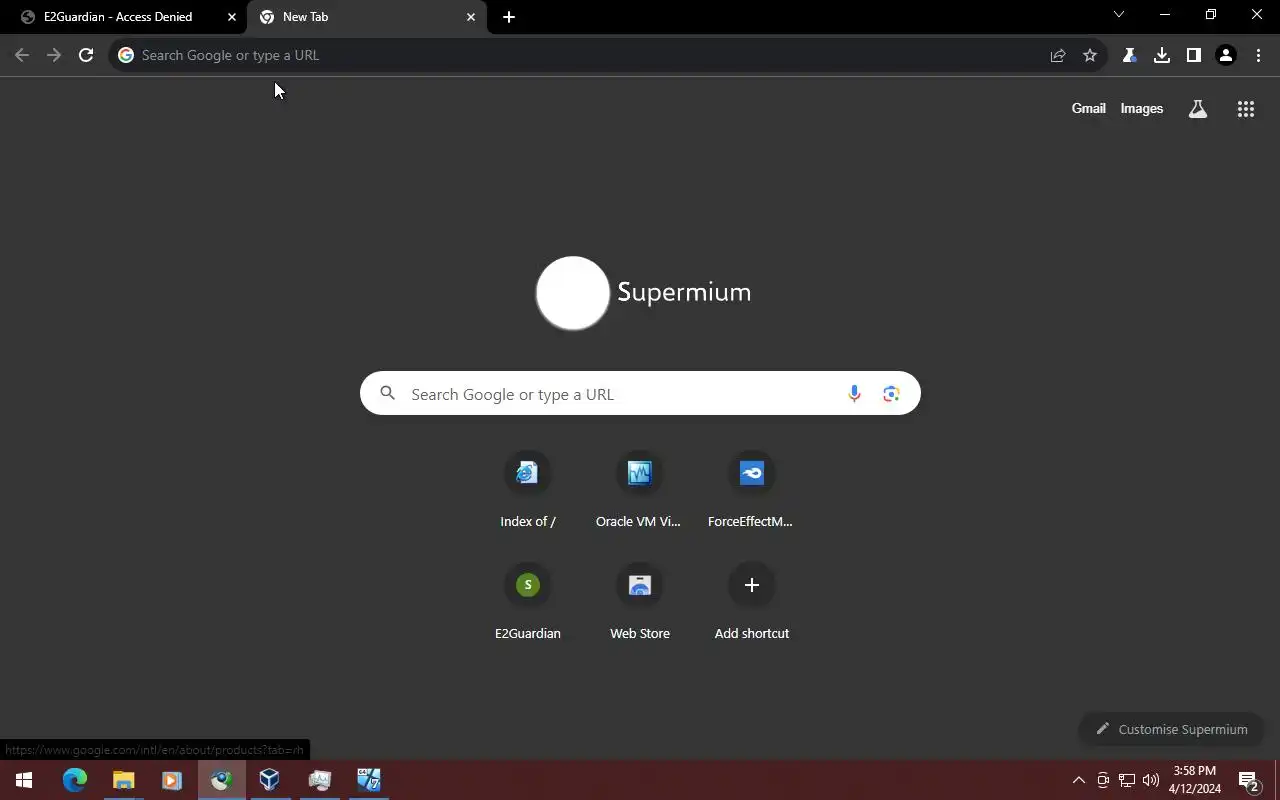Viewport: 1280px width, 800px height.
Task: Open the notification center icon
Action: coord(1248,780)
